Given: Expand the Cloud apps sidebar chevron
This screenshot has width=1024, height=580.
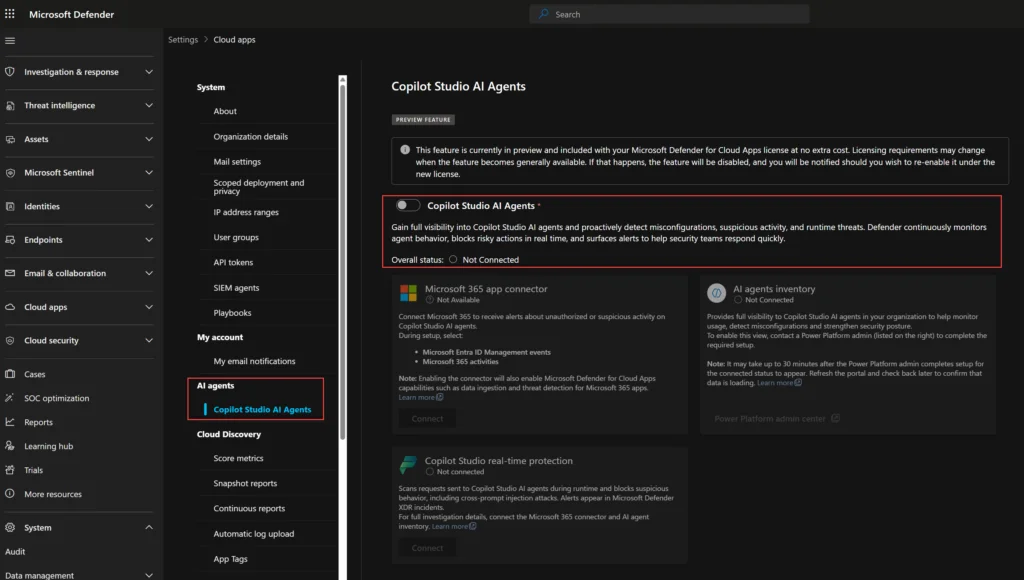Looking at the screenshot, I should pos(149,307).
